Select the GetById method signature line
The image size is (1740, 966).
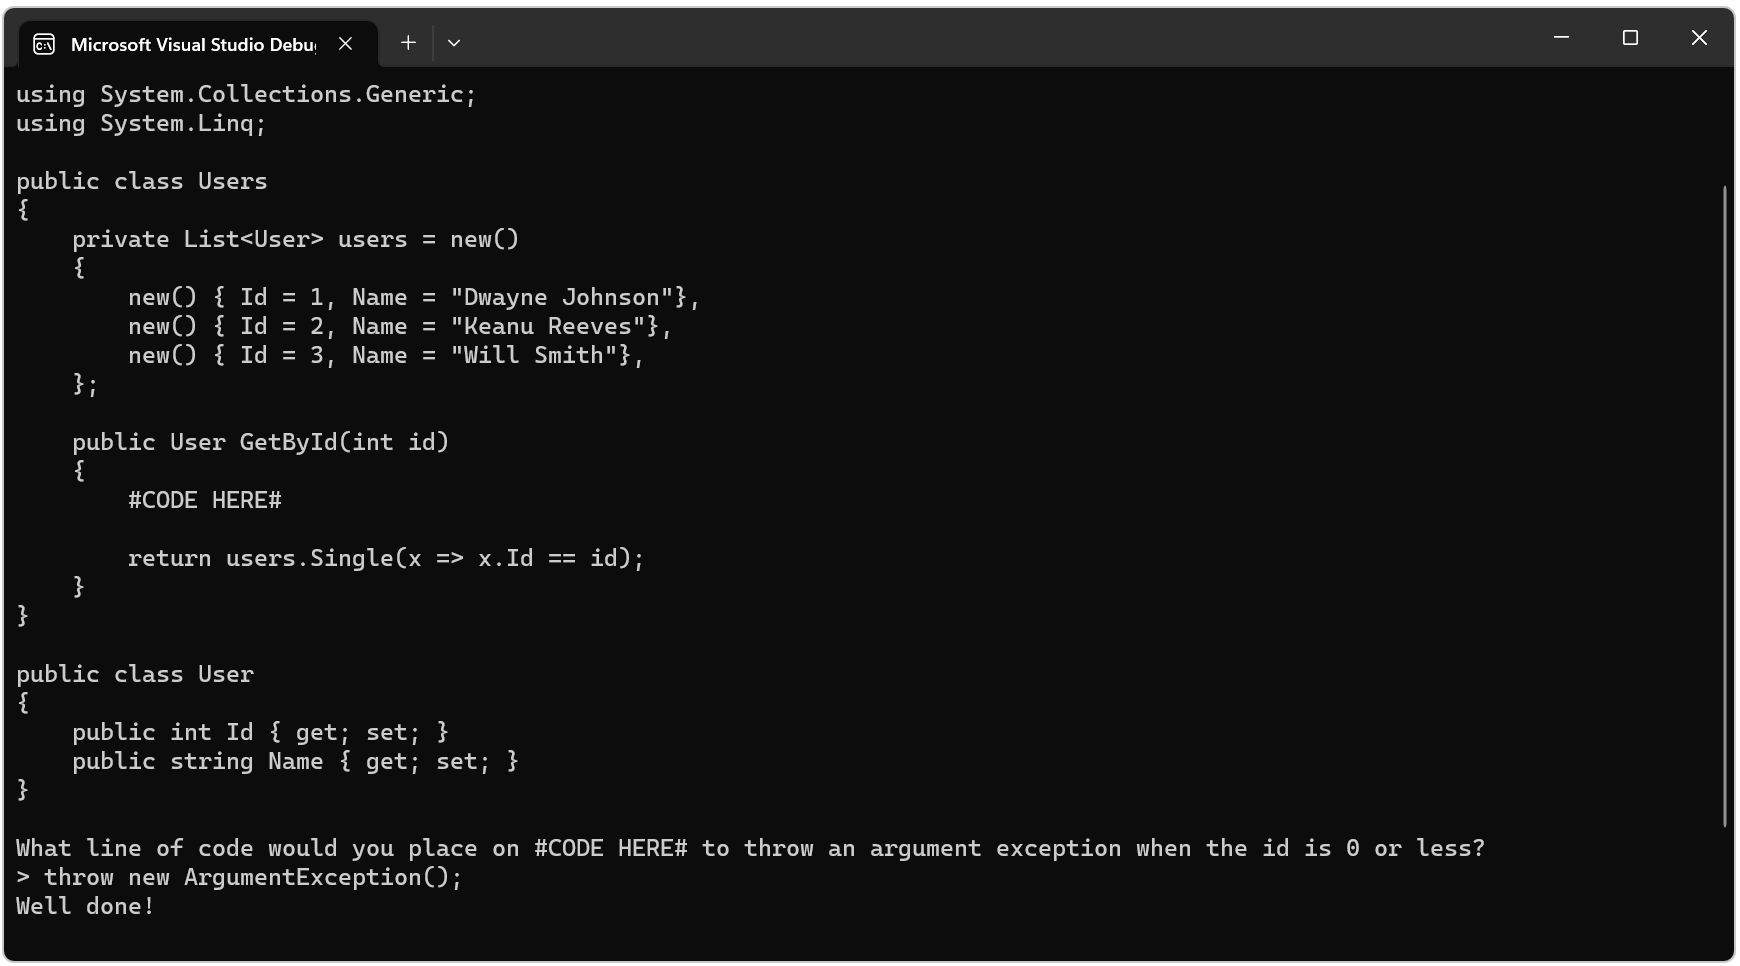coord(260,441)
